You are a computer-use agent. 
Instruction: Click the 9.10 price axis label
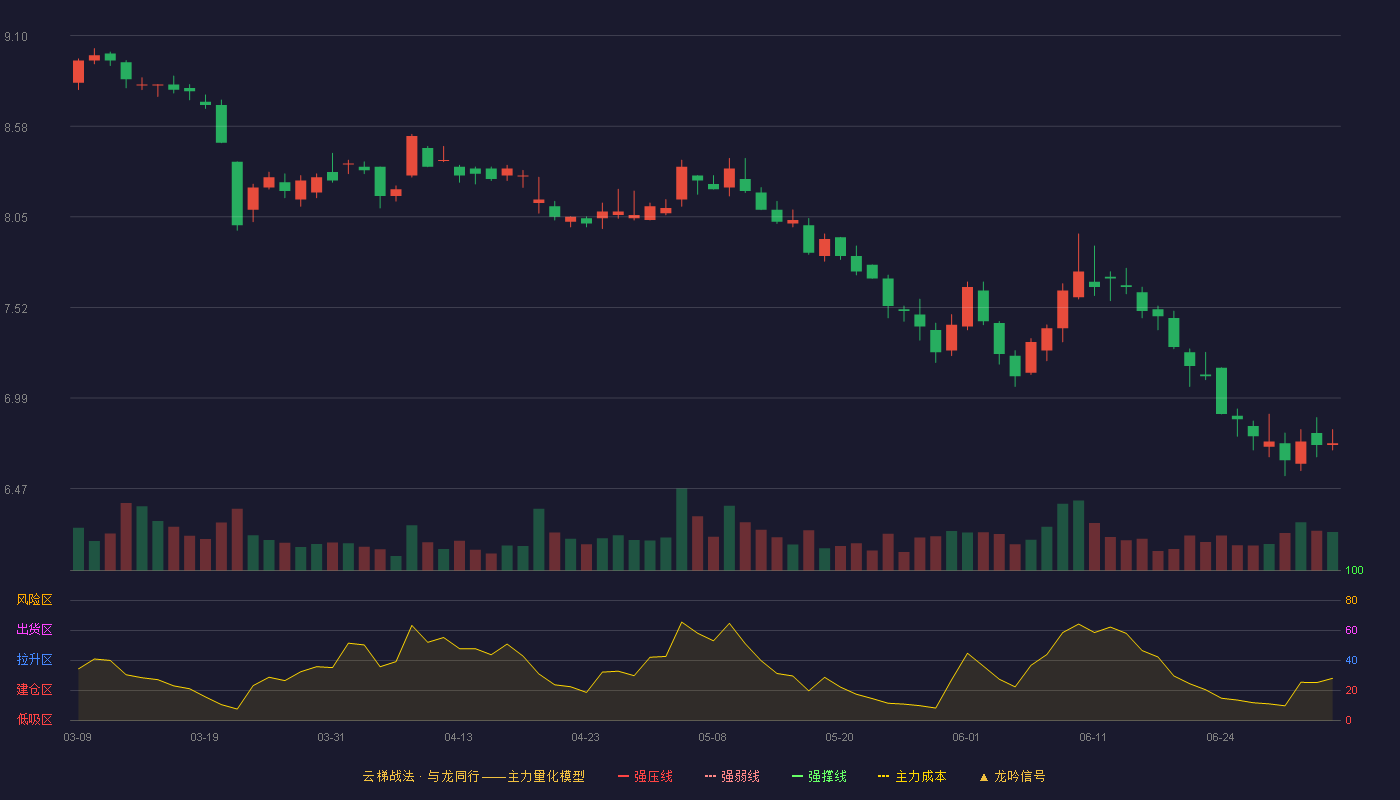pyautogui.click(x=16, y=37)
